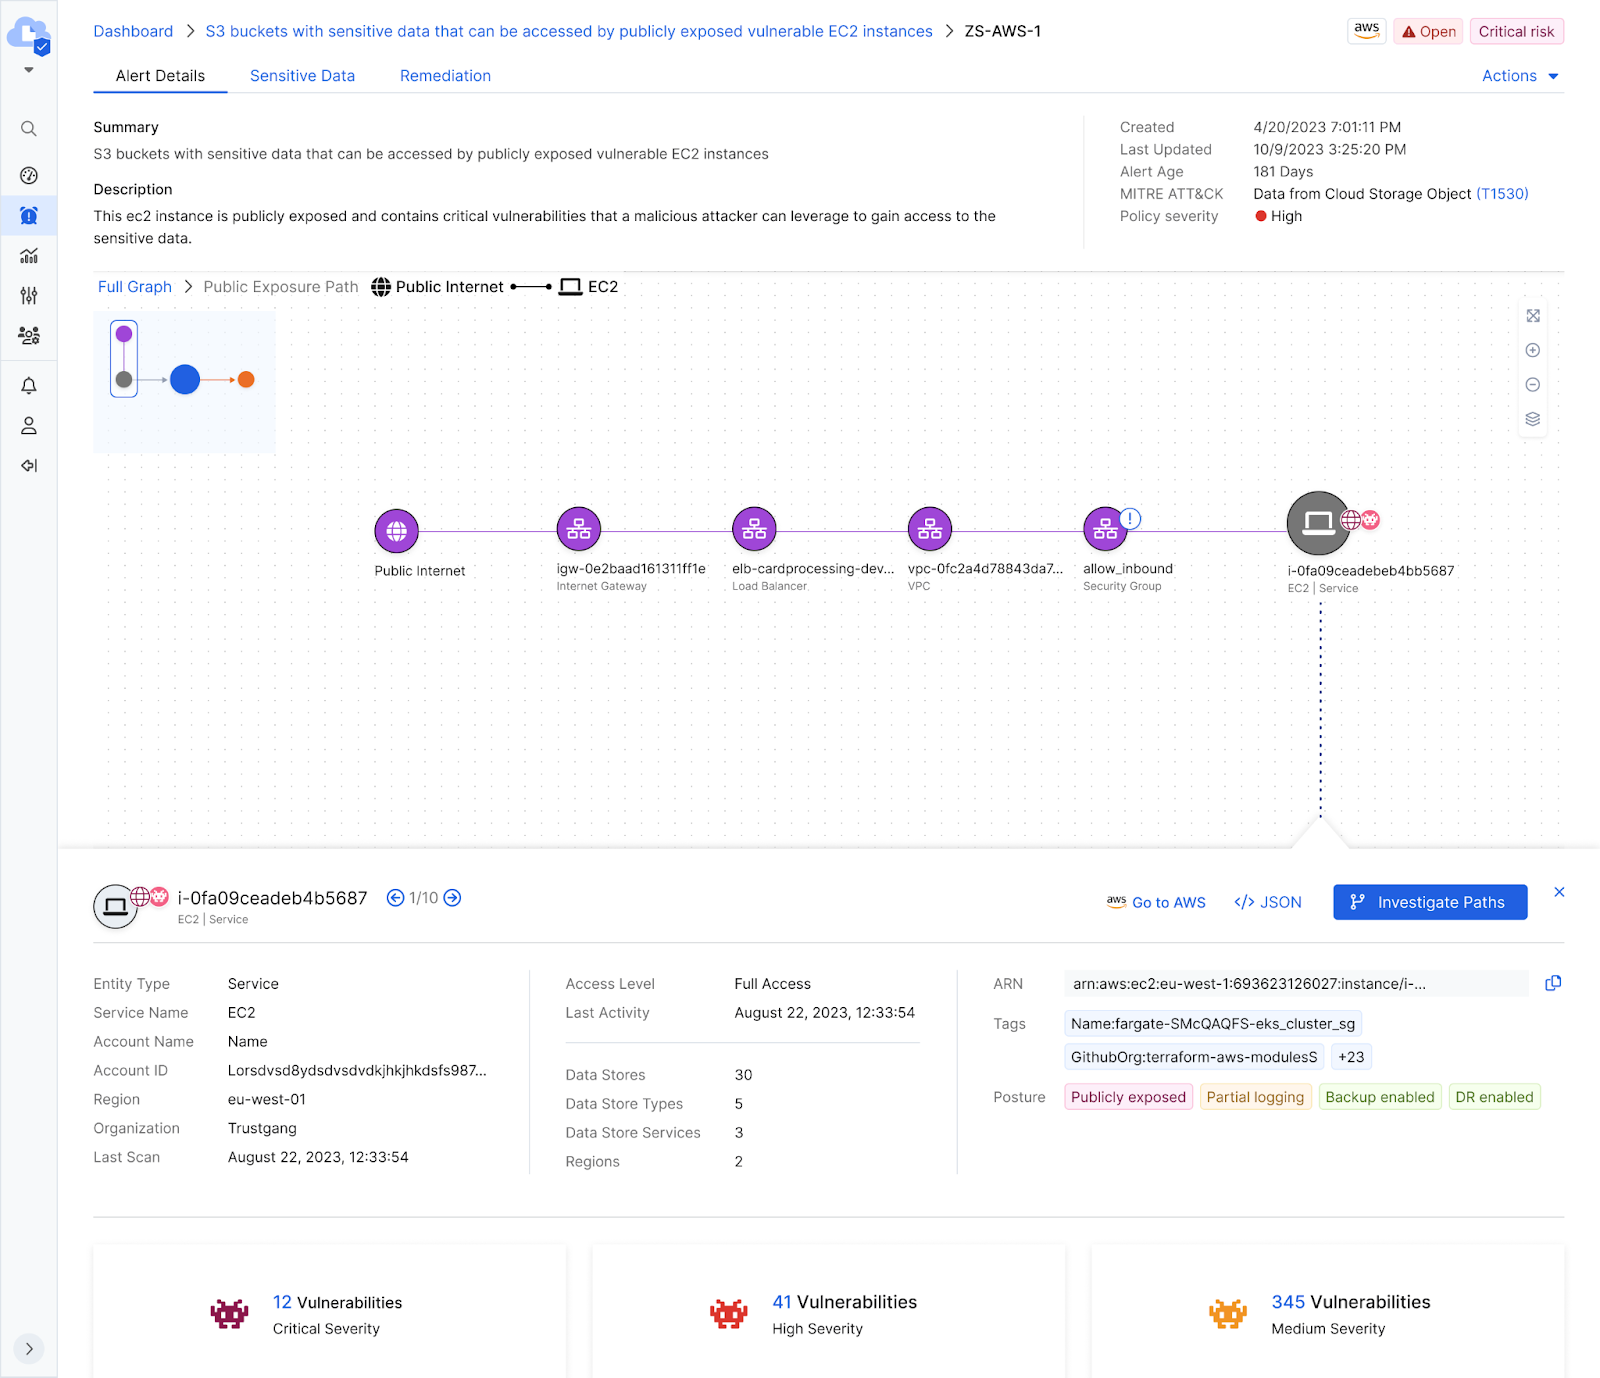Viewport: 1600px width, 1378px height.
Task: Go to next entity with right arrow
Action: tap(453, 898)
